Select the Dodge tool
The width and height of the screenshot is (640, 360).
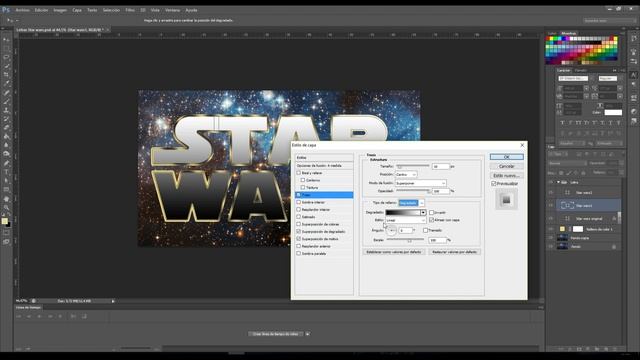click(x=6, y=154)
